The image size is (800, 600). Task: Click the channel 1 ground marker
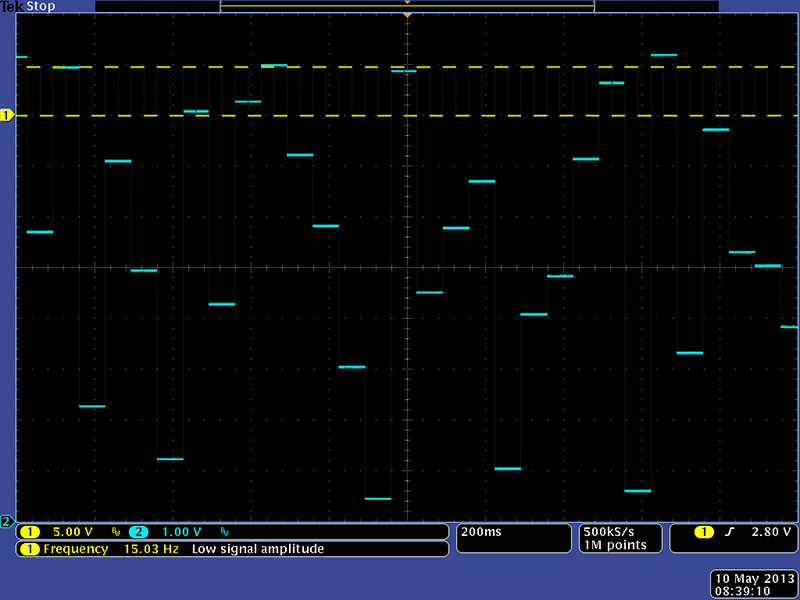pyautogui.click(x=7, y=116)
